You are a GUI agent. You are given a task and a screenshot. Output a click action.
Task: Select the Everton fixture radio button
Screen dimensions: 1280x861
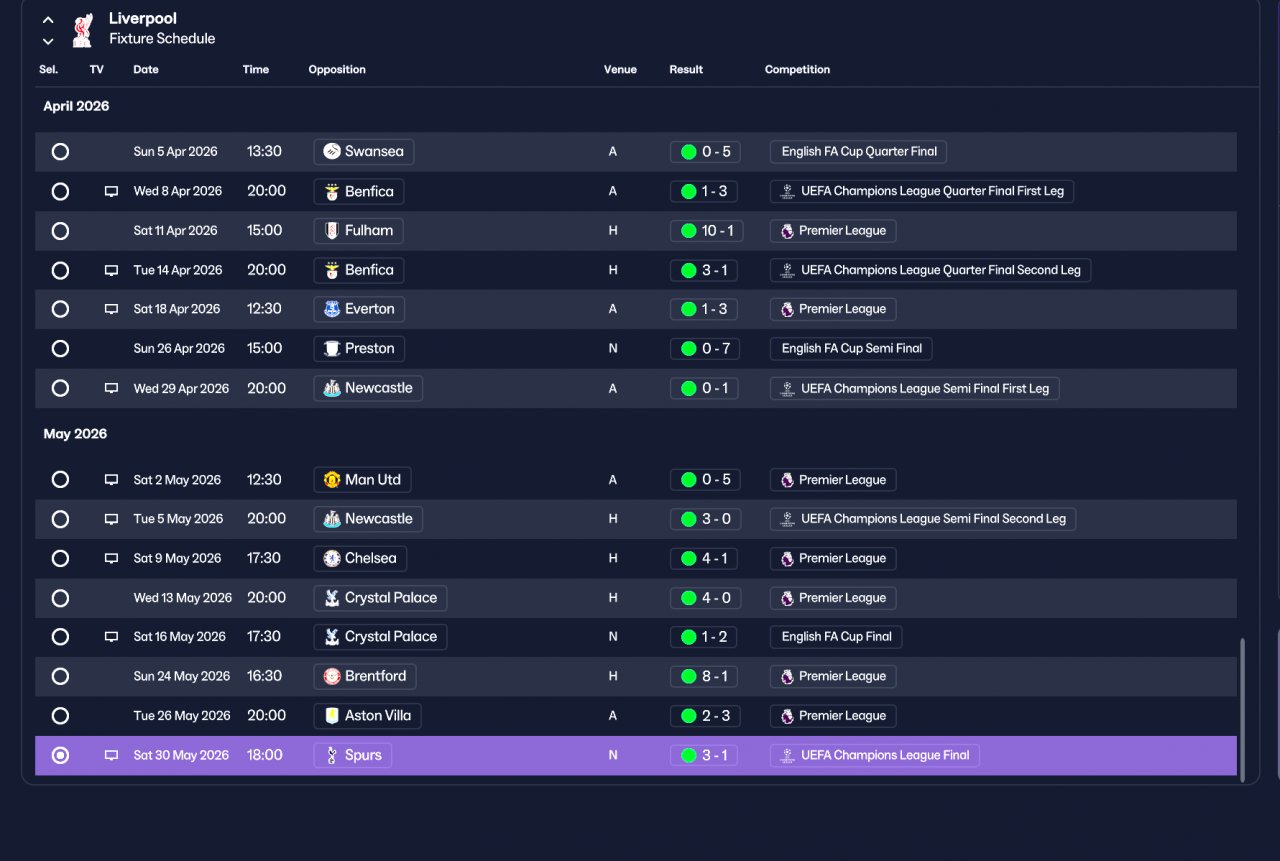60,309
